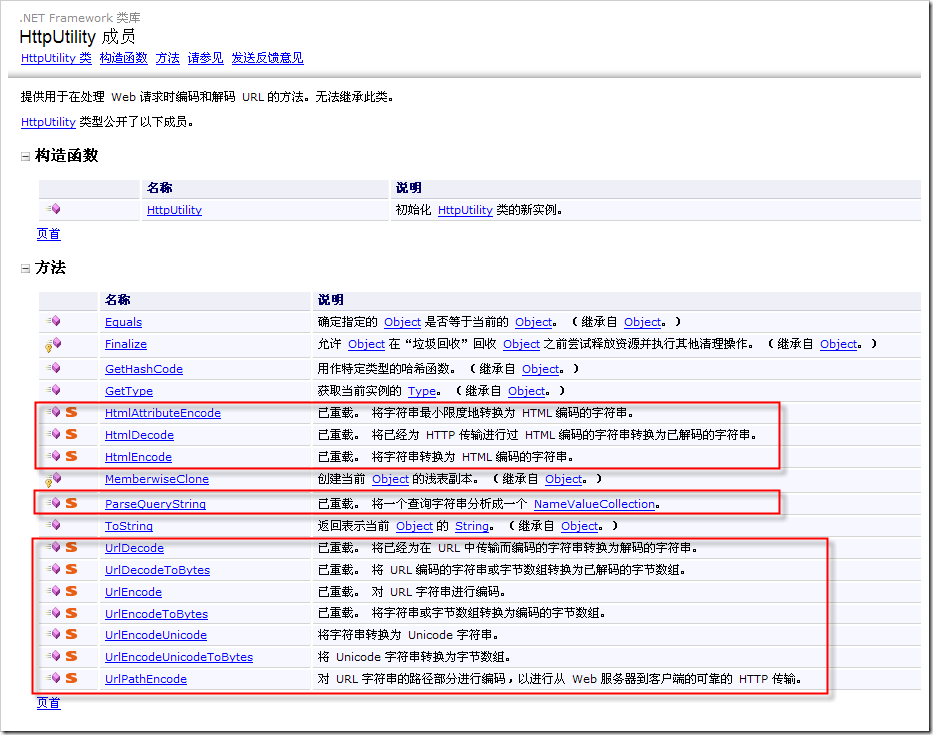Follow the String link in ToString description
This screenshot has width=933, height=735.
coord(472,526)
